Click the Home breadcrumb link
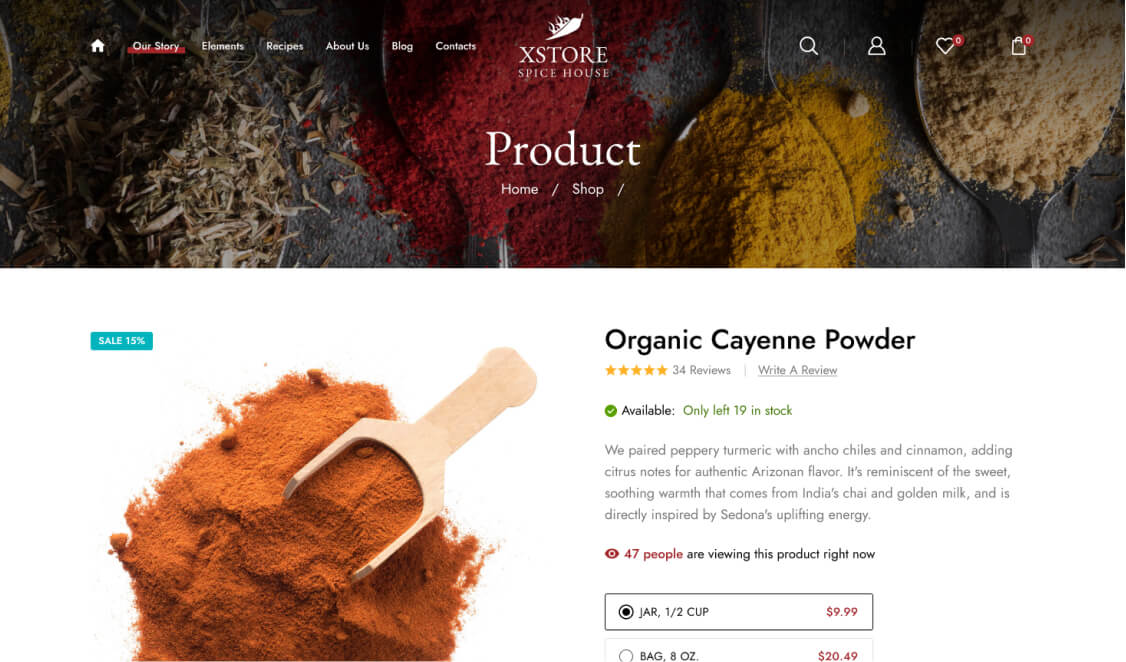1126x662 pixels. [x=519, y=189]
